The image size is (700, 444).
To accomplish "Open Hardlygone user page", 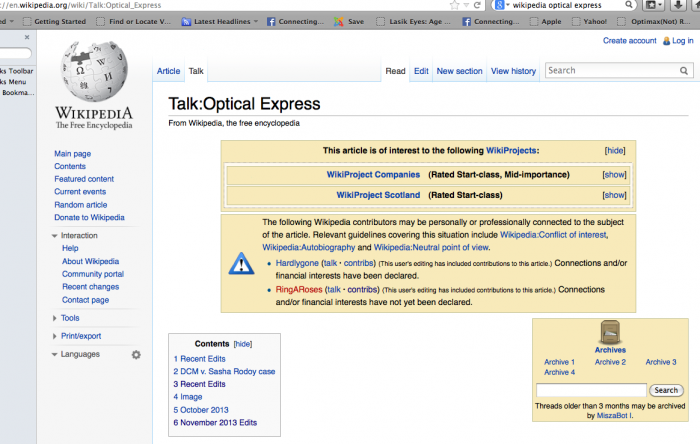I will point(297,263).
